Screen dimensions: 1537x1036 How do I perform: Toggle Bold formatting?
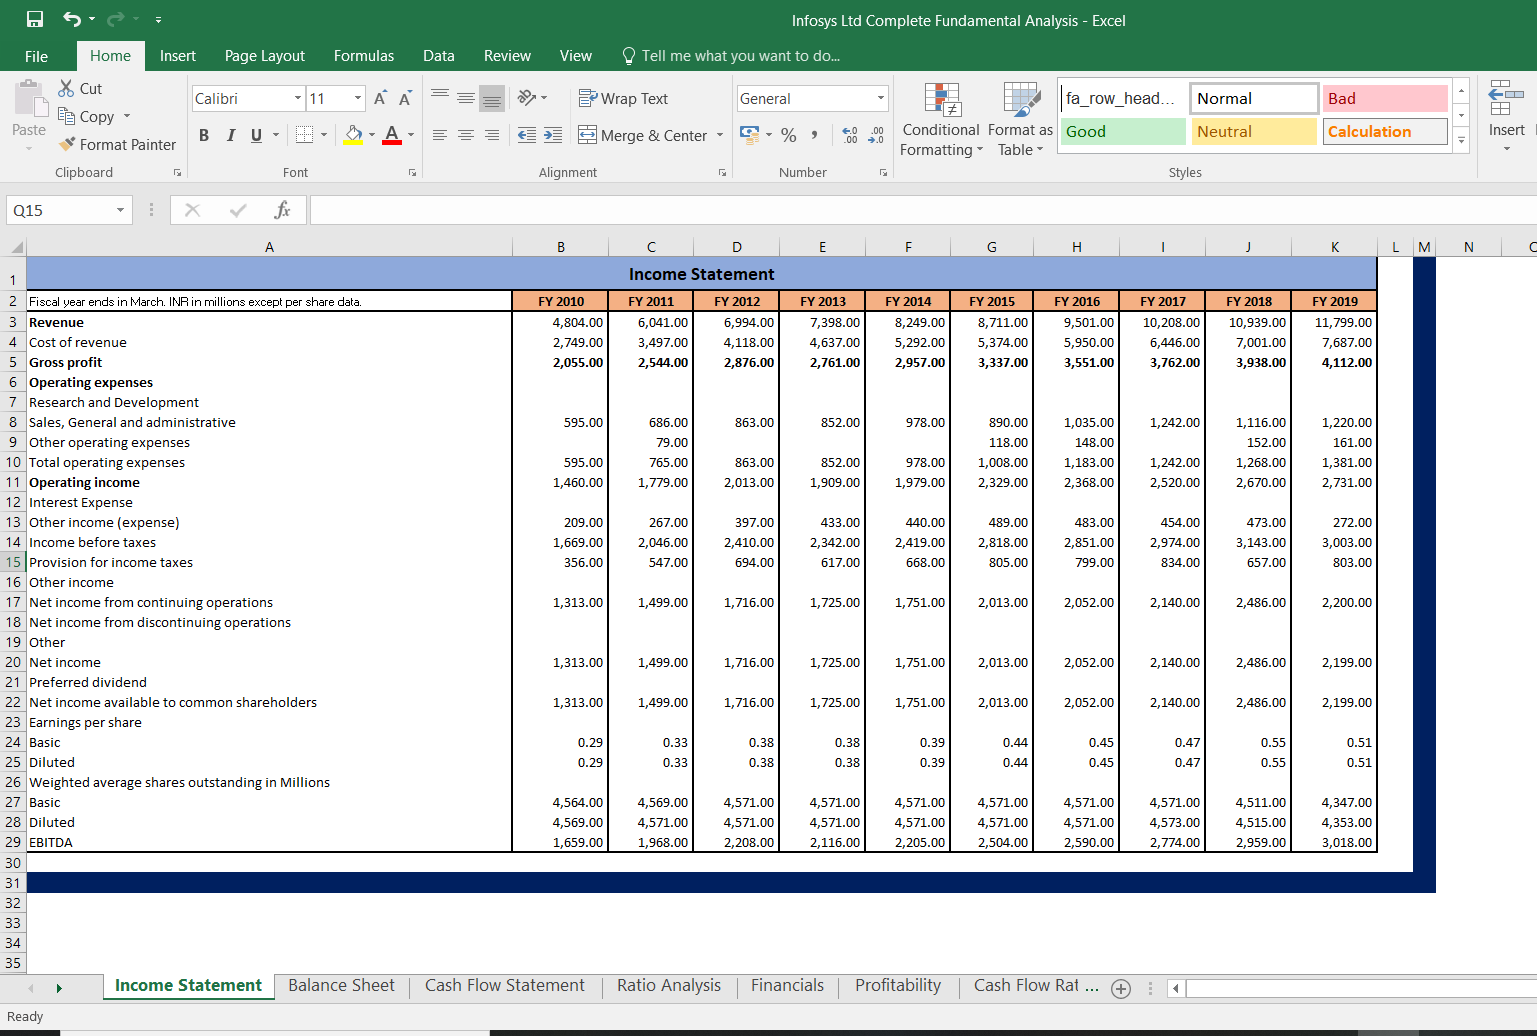point(204,135)
